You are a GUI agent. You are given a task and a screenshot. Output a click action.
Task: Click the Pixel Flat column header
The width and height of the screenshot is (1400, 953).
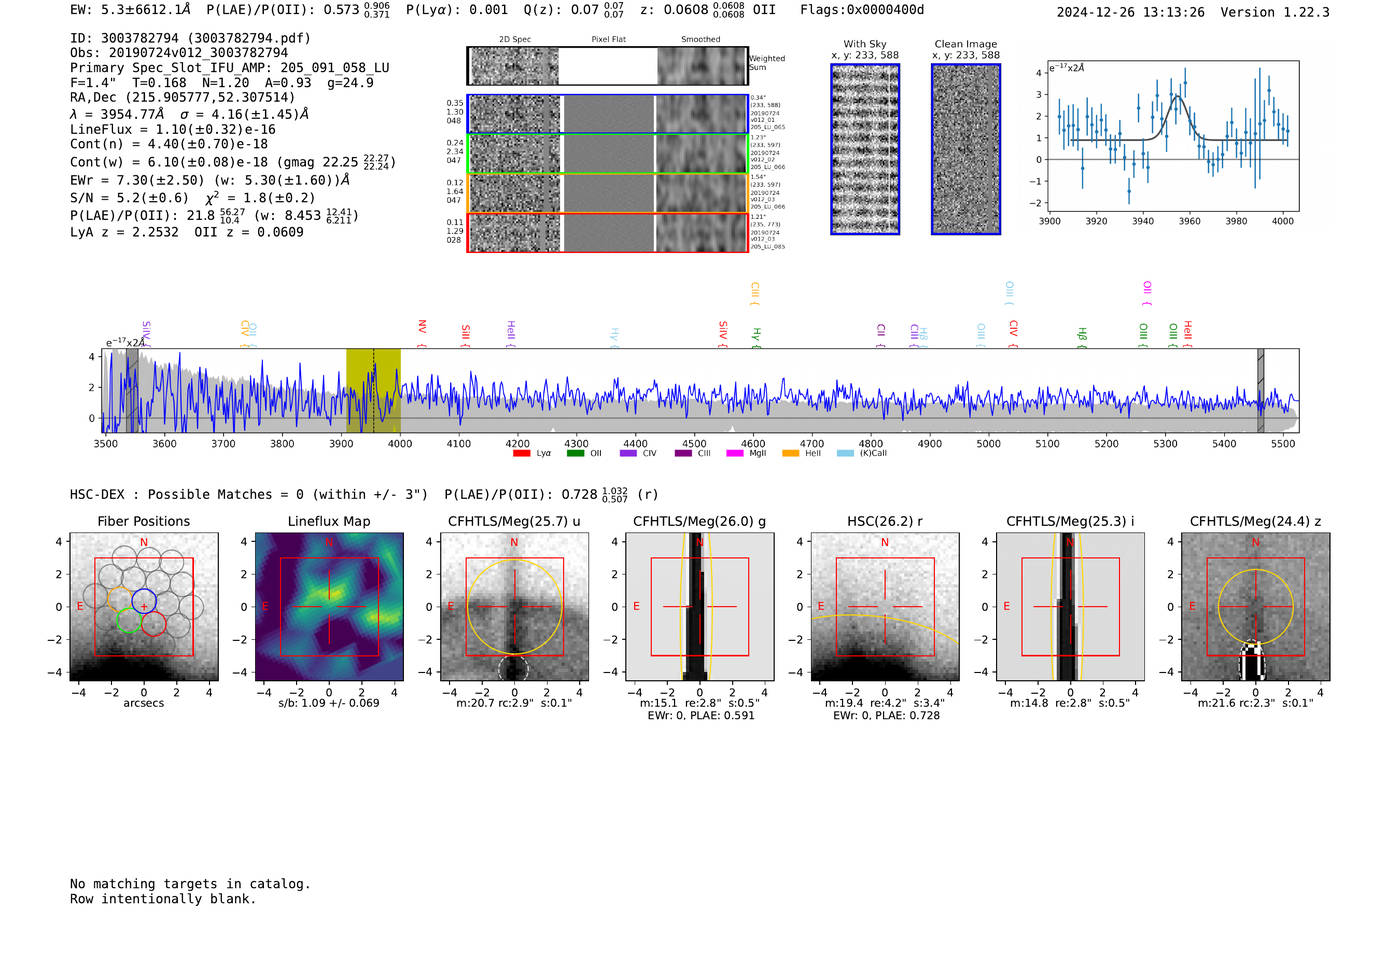point(608,40)
